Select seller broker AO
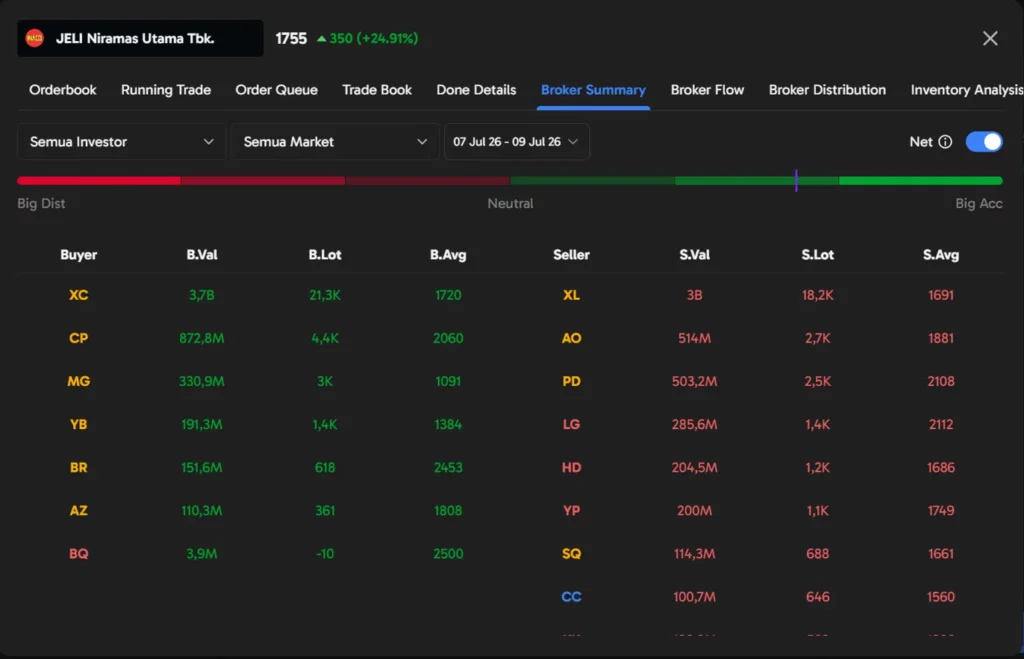The image size is (1024, 659). (x=571, y=338)
